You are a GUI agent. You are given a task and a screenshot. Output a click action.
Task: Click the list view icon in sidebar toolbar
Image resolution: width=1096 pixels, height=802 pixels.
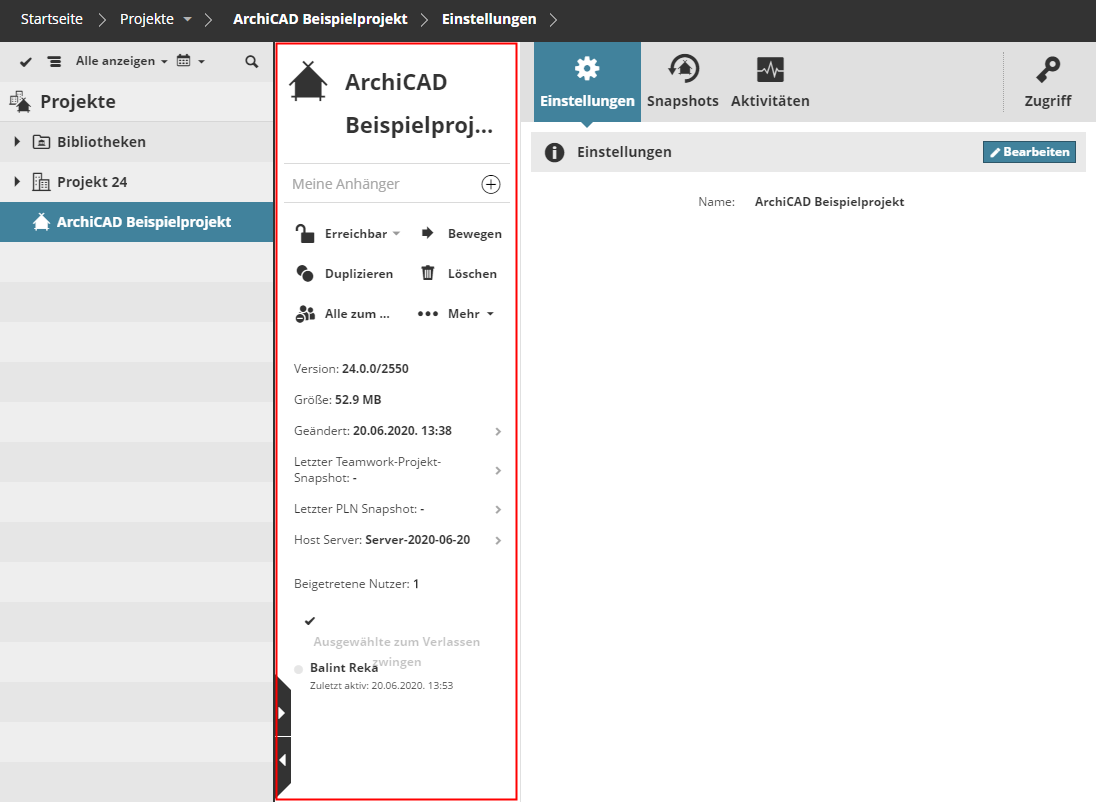[54, 62]
